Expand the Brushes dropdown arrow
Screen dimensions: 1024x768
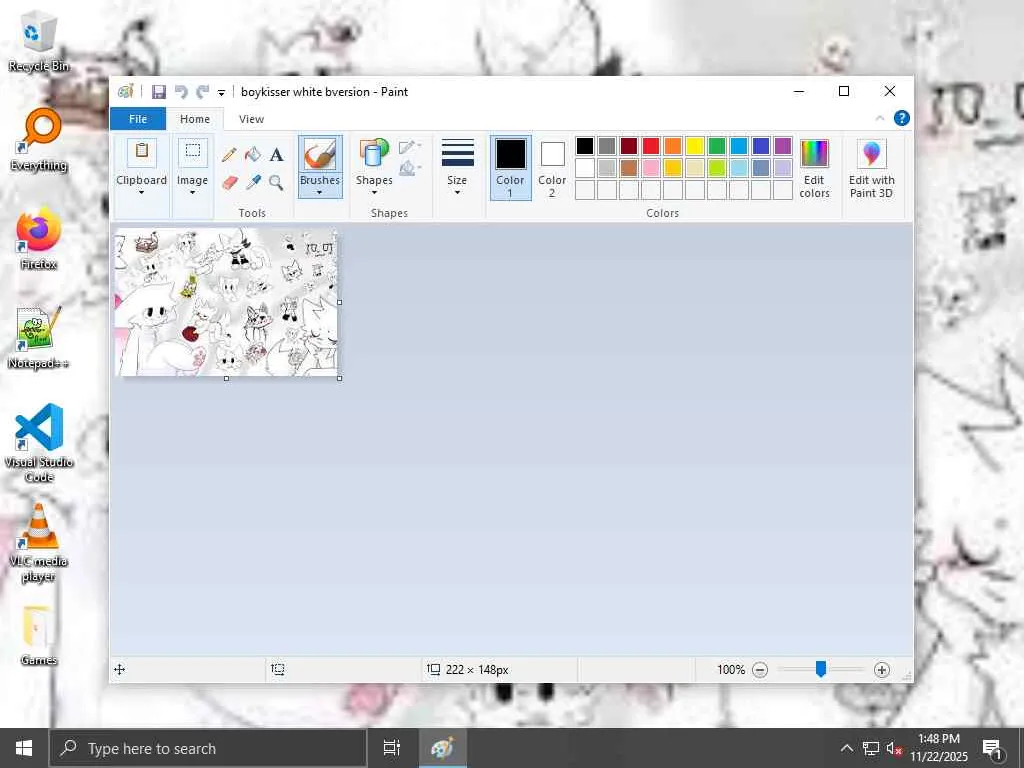click(x=320, y=193)
